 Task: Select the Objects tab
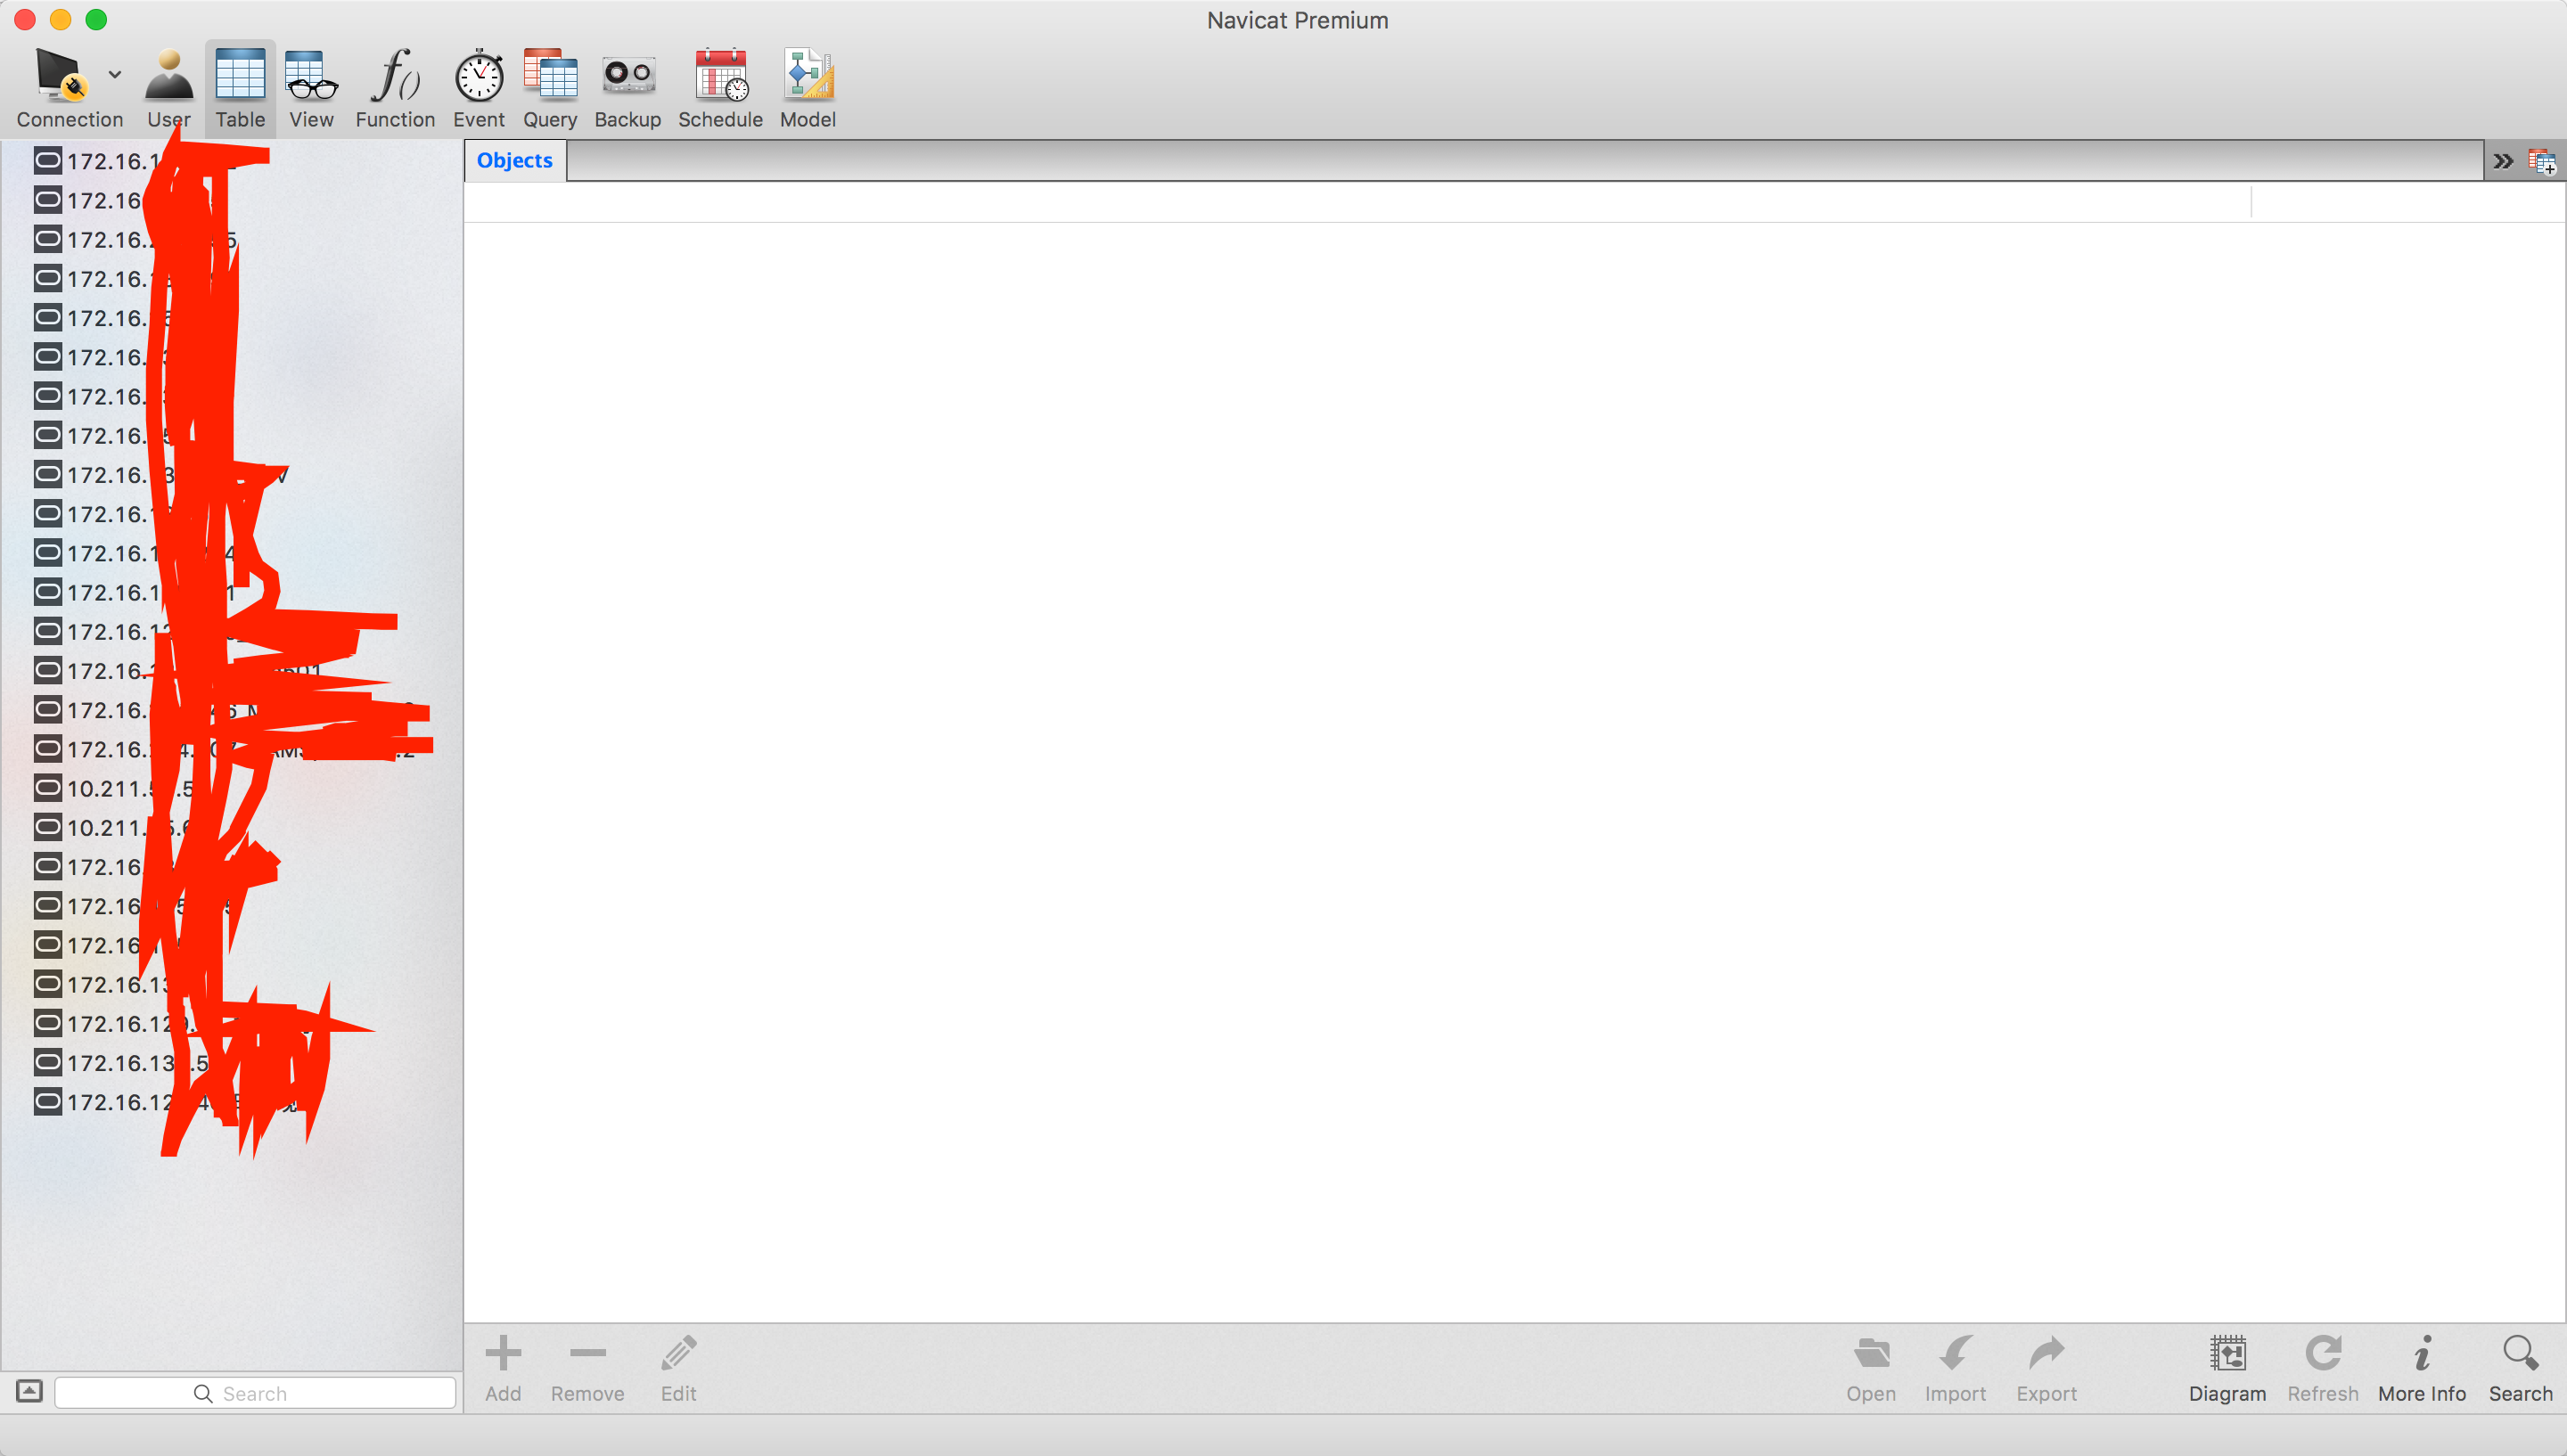(x=514, y=160)
